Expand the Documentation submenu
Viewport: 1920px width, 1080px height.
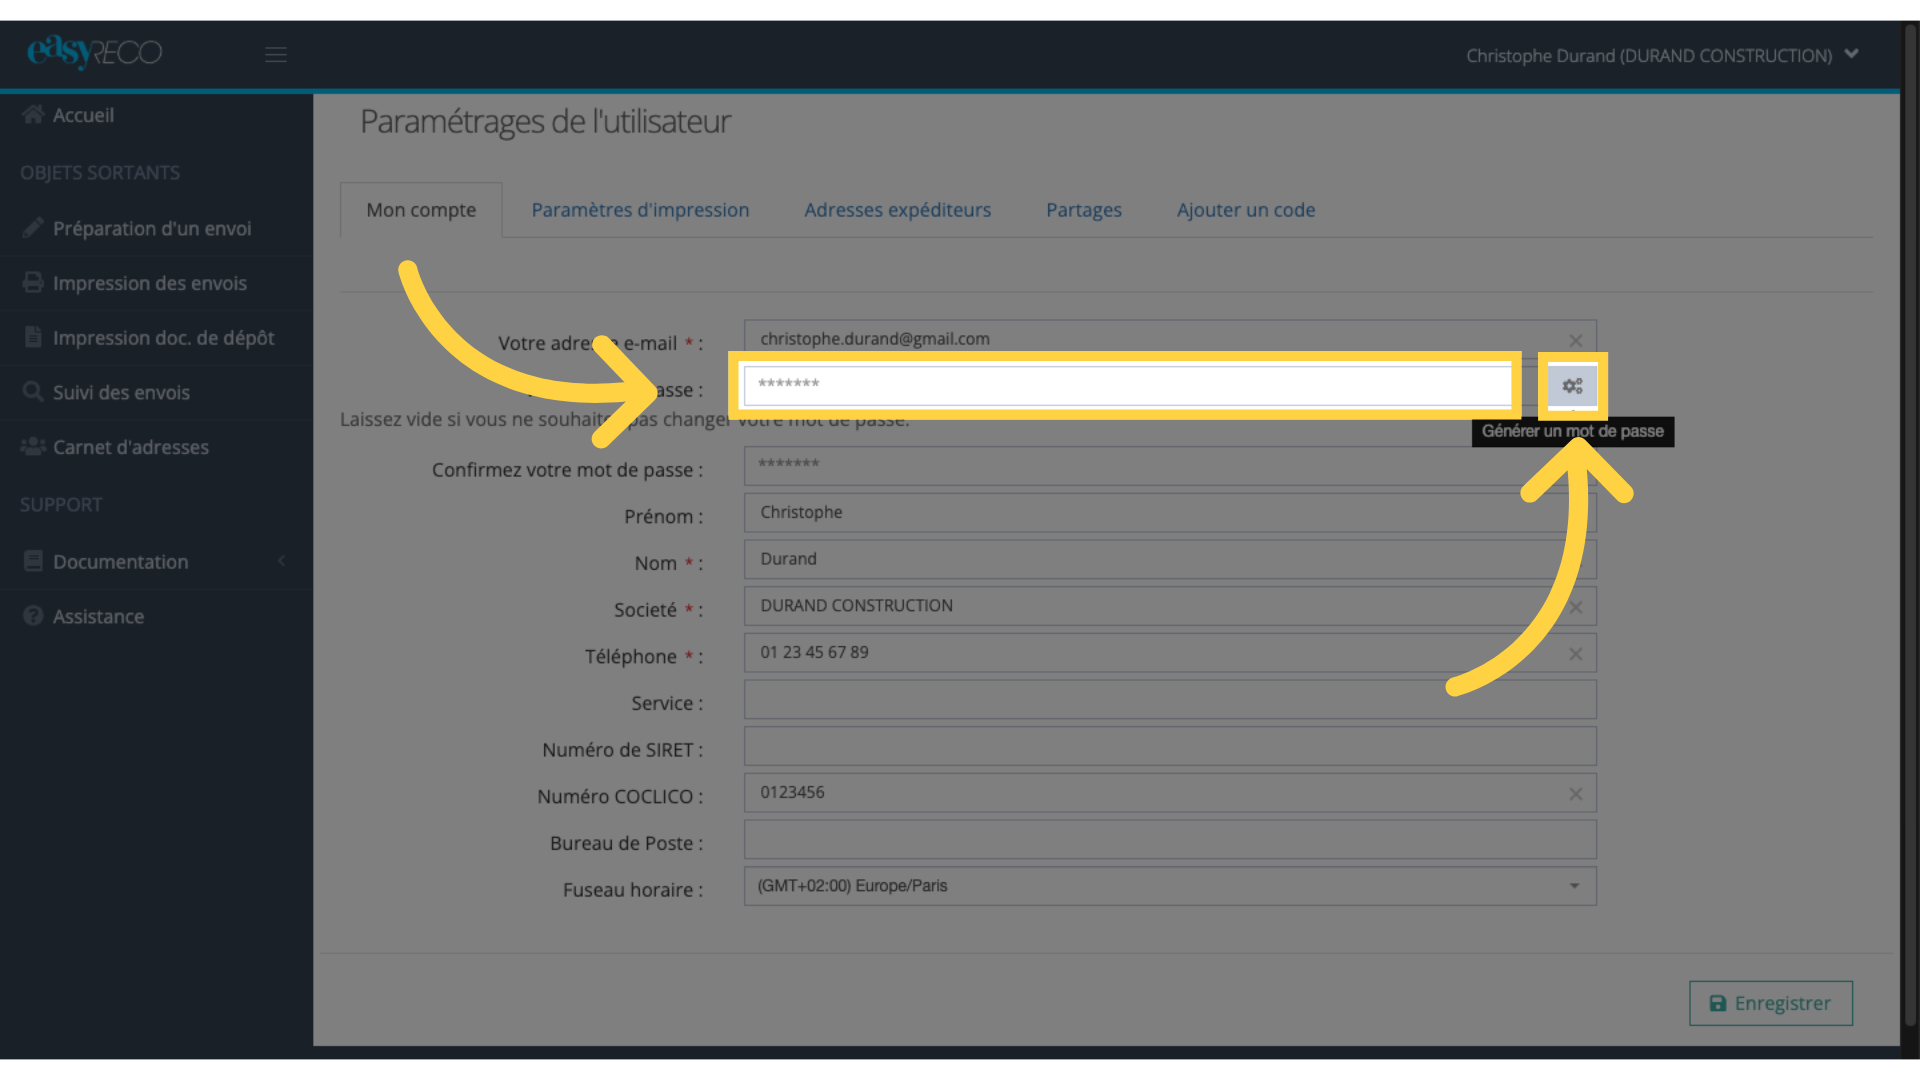point(156,561)
